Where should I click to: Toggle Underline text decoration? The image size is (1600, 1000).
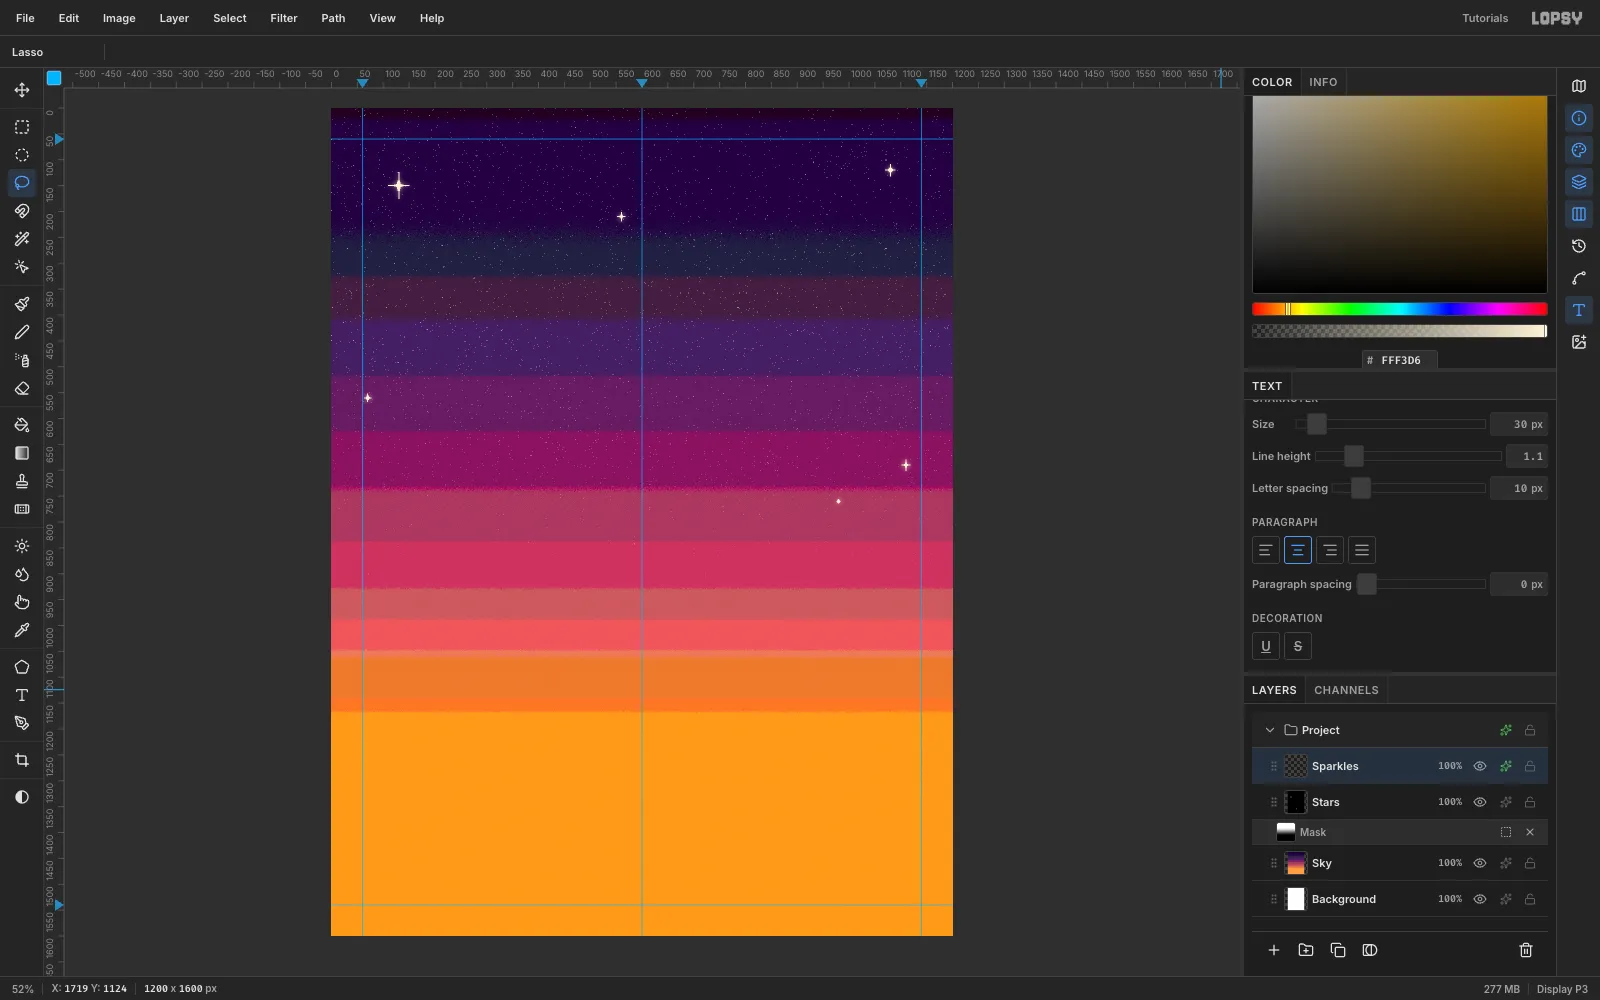point(1266,646)
